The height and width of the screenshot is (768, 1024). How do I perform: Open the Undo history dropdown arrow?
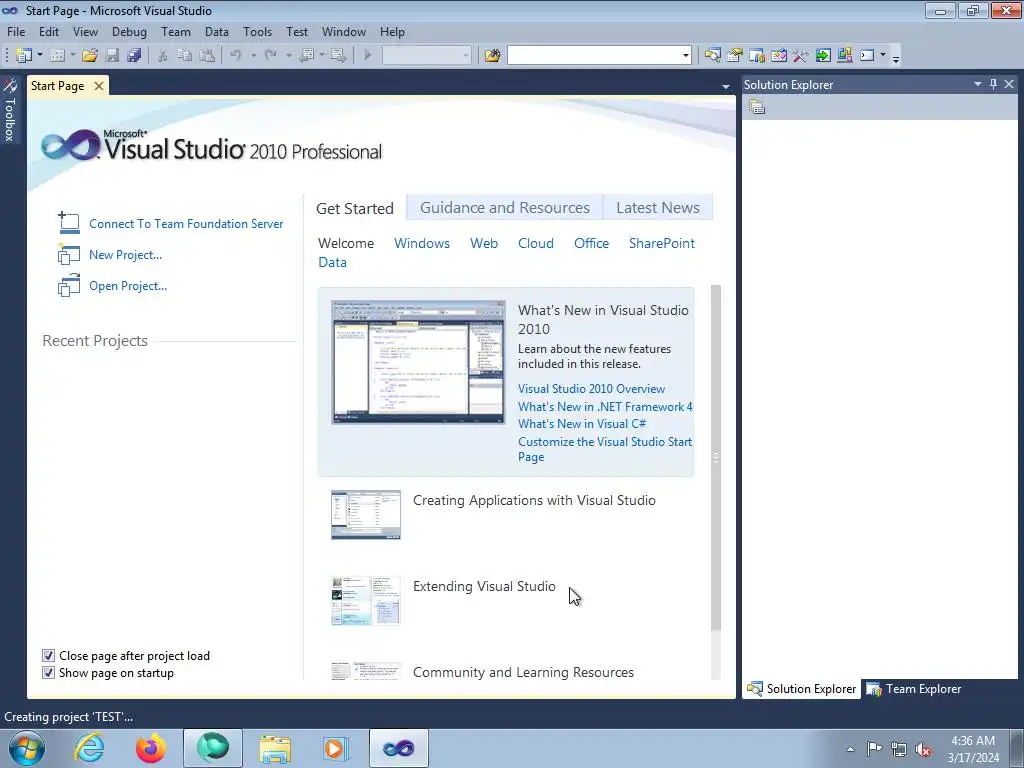click(x=253, y=56)
